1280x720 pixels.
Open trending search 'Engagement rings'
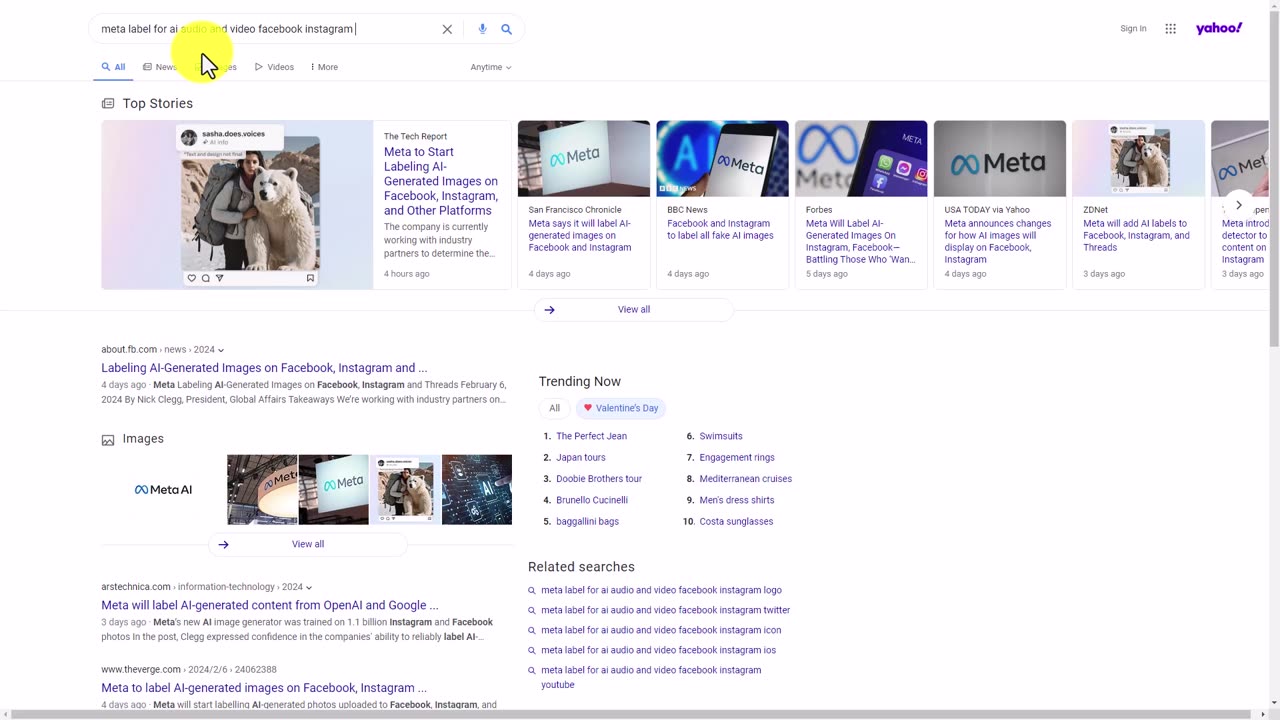(737, 458)
